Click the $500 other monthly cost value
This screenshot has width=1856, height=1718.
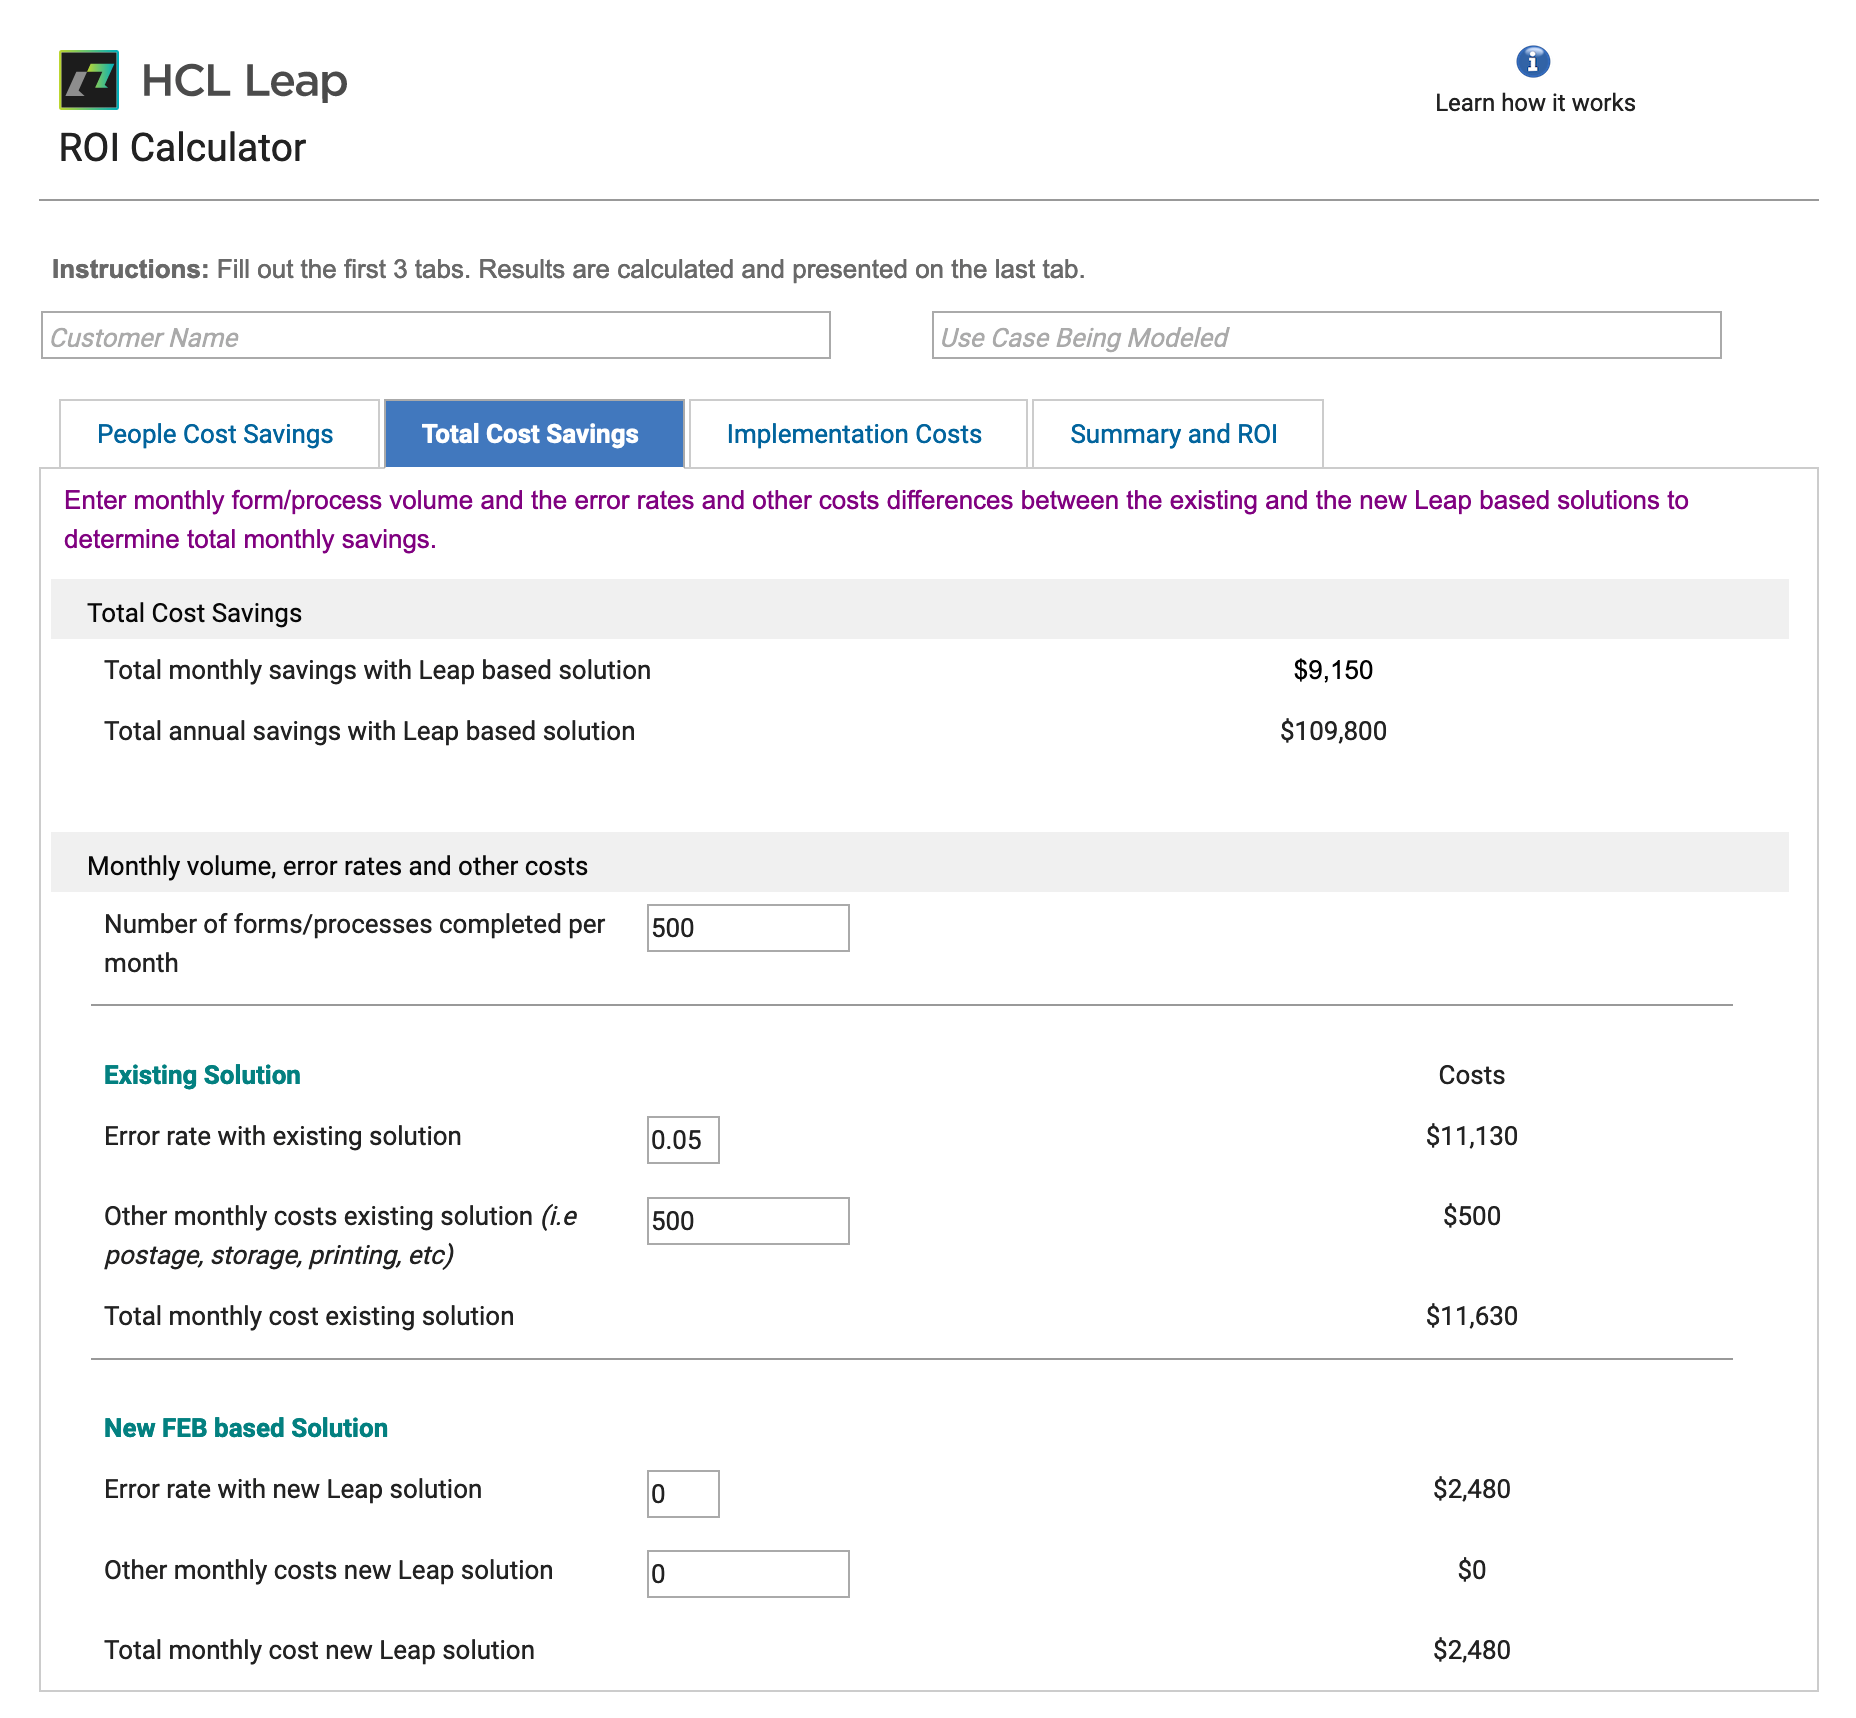pyautogui.click(x=1471, y=1216)
